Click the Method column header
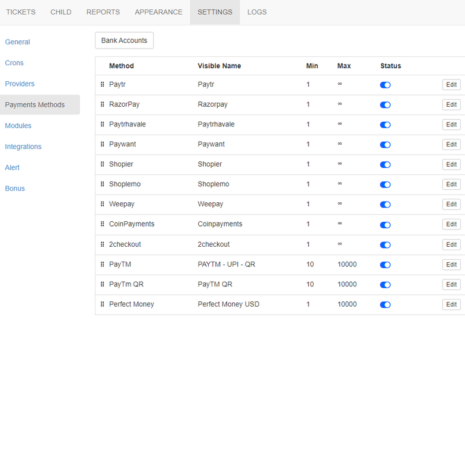 click(121, 66)
